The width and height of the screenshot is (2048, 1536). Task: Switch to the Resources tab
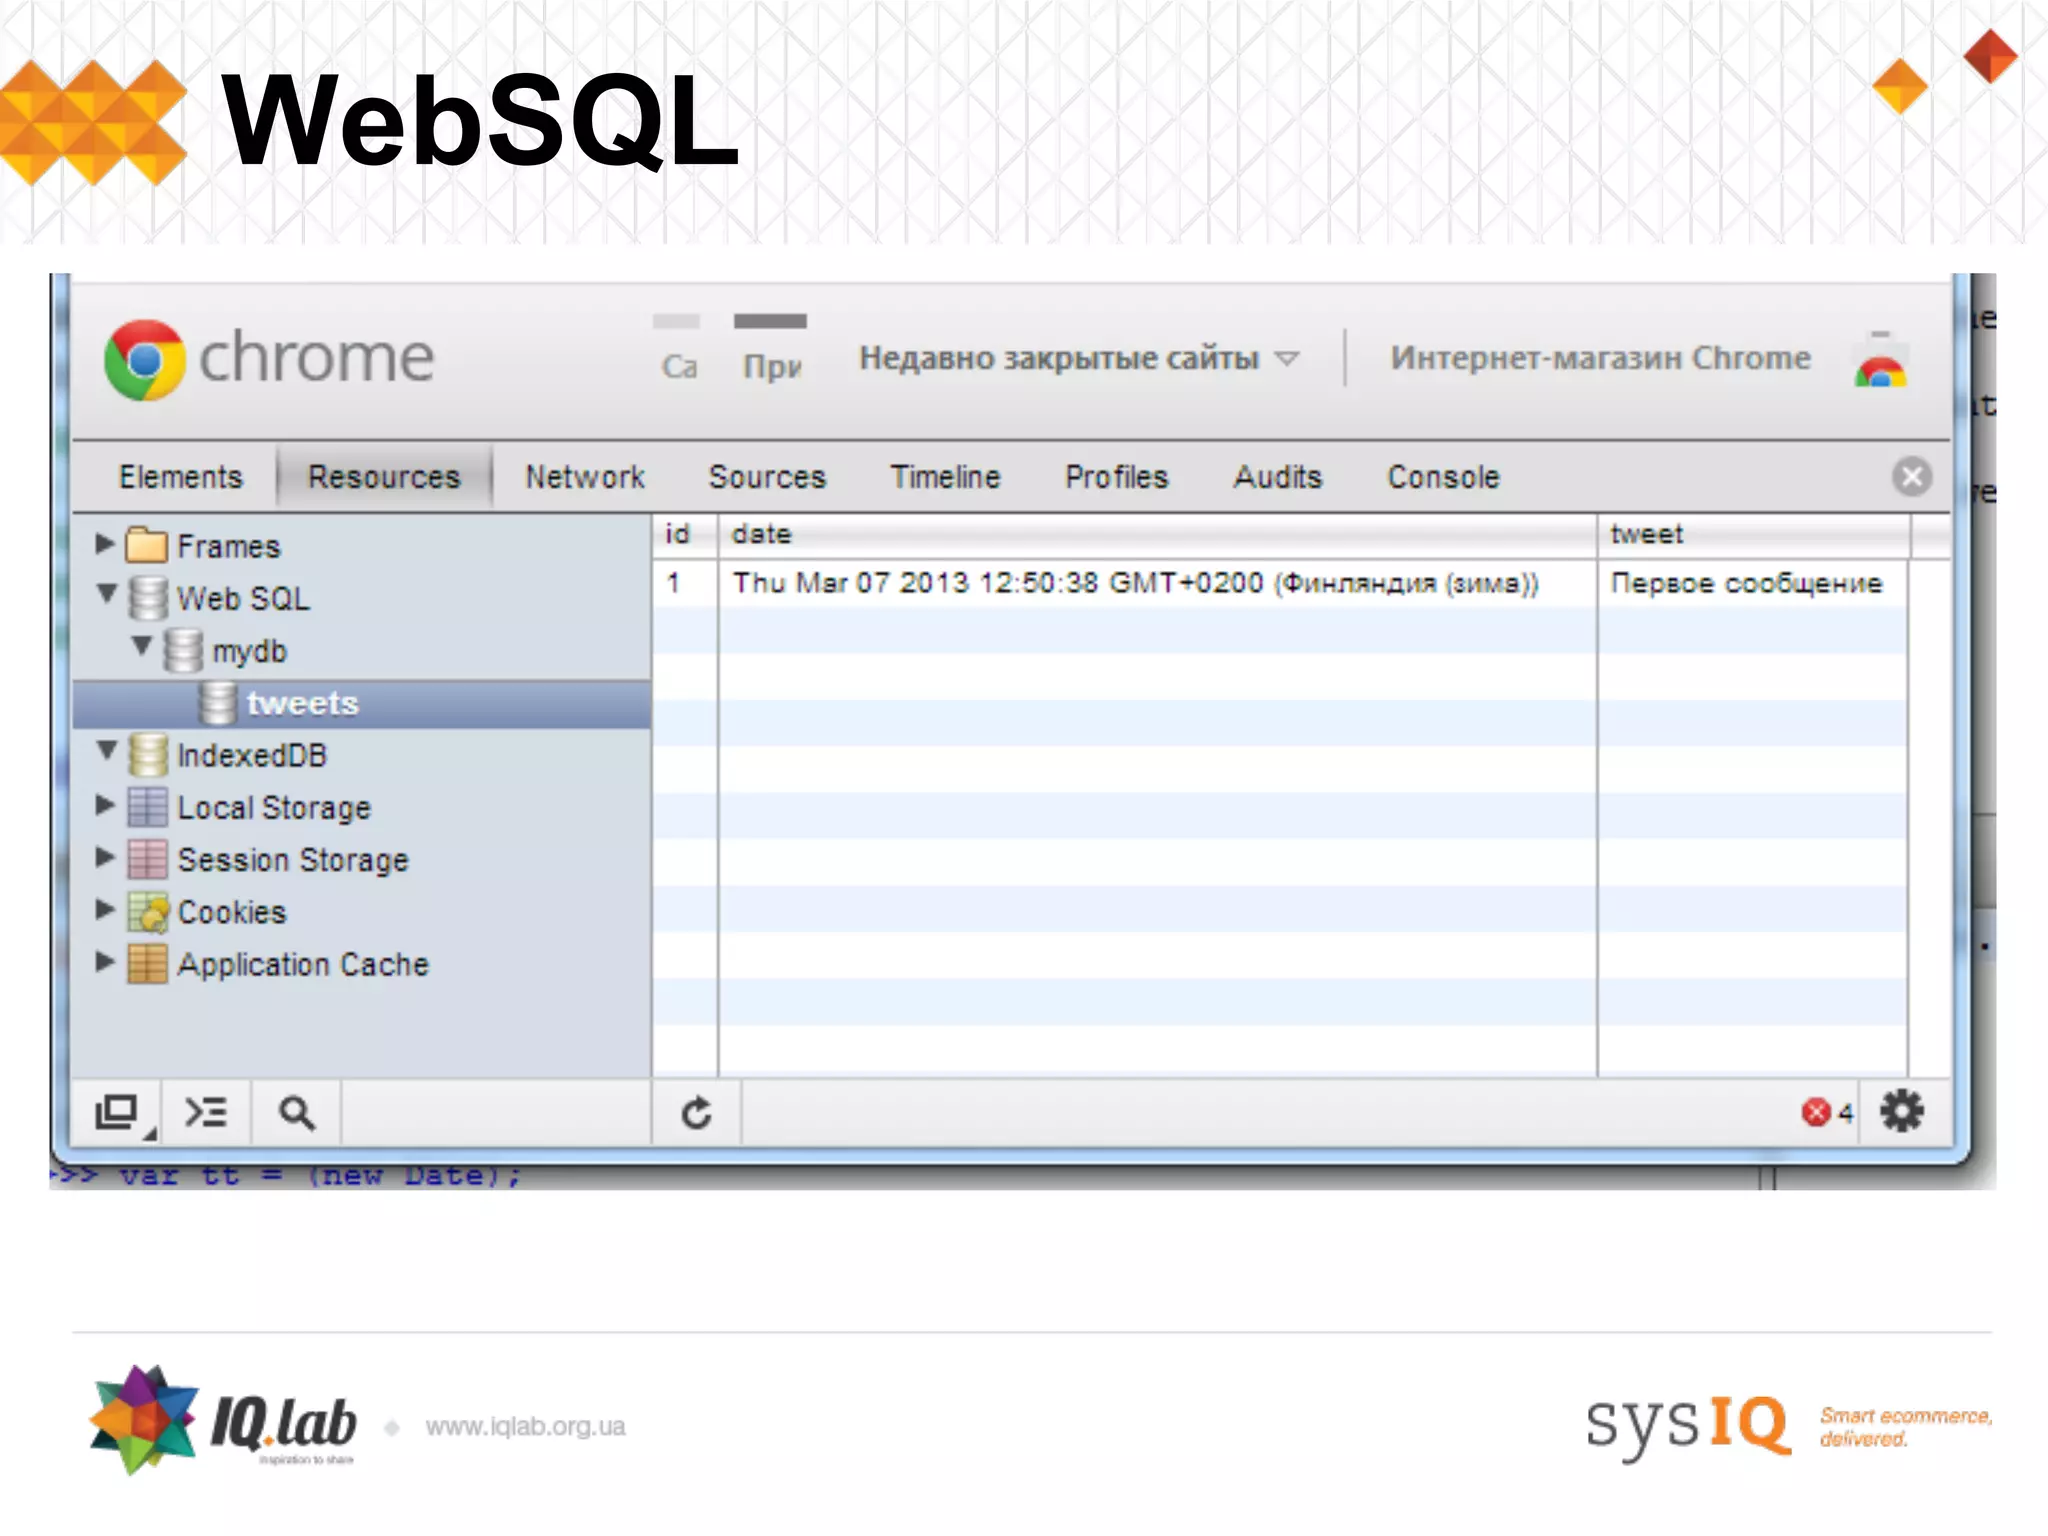(384, 477)
